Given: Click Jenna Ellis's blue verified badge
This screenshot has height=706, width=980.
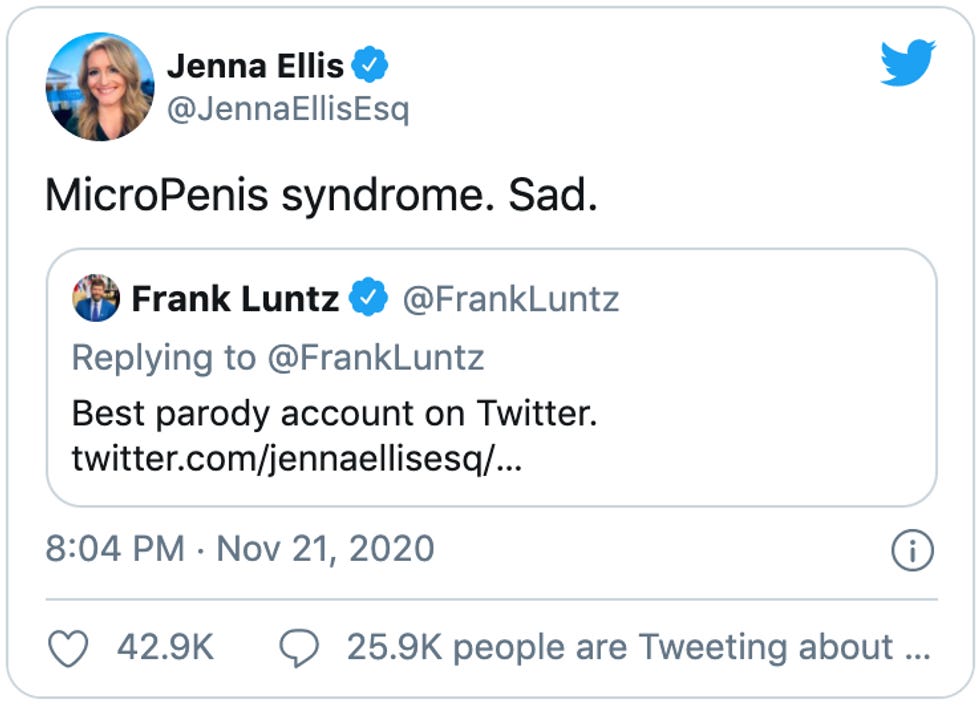Looking at the screenshot, I should pos(373,66).
